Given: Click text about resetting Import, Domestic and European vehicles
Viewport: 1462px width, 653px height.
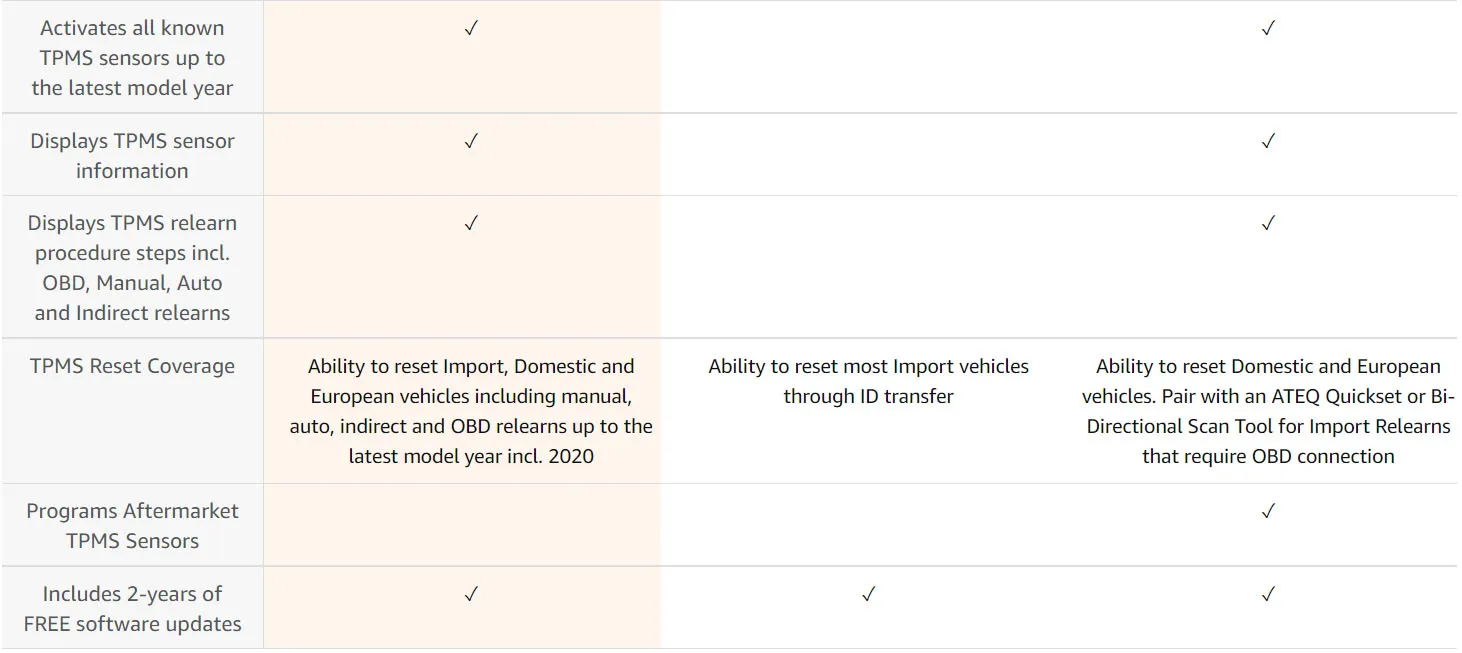Looking at the screenshot, I should point(471,411).
